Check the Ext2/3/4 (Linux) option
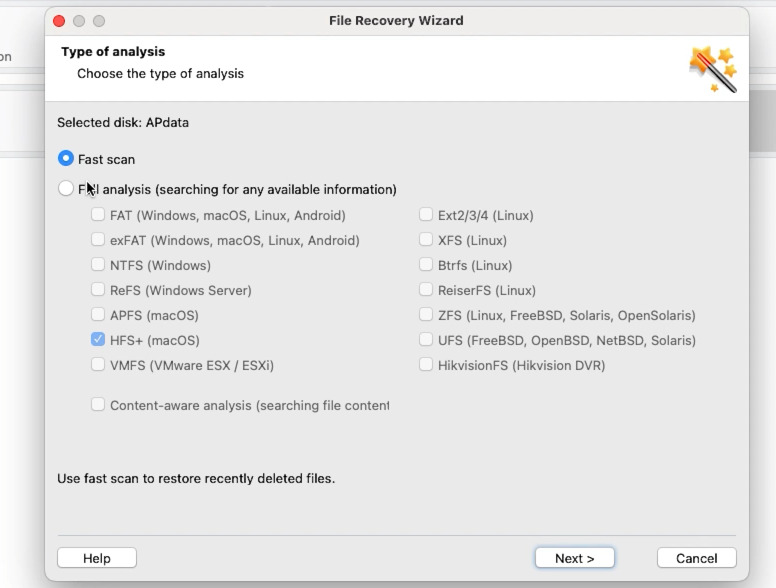Viewport: 776px width, 588px height. click(426, 214)
